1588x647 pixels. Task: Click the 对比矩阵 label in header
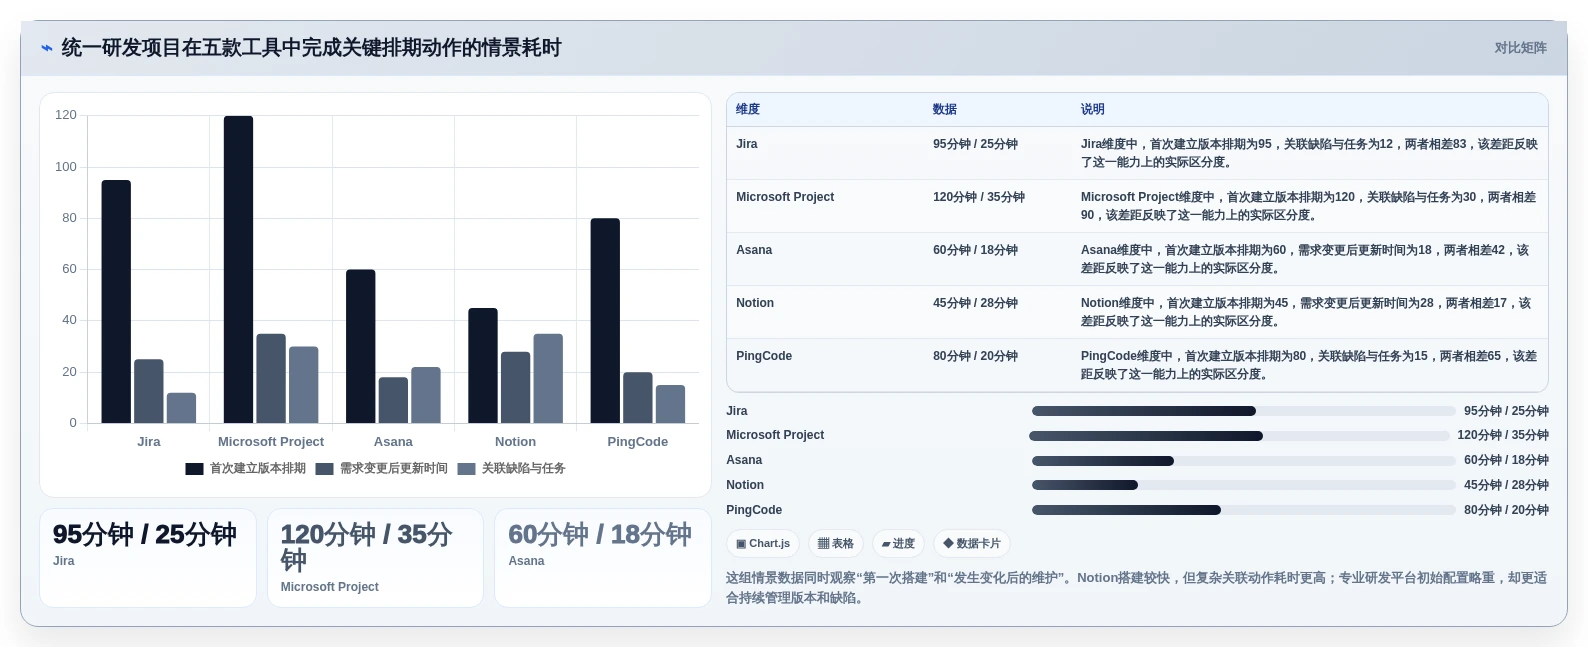click(1520, 48)
